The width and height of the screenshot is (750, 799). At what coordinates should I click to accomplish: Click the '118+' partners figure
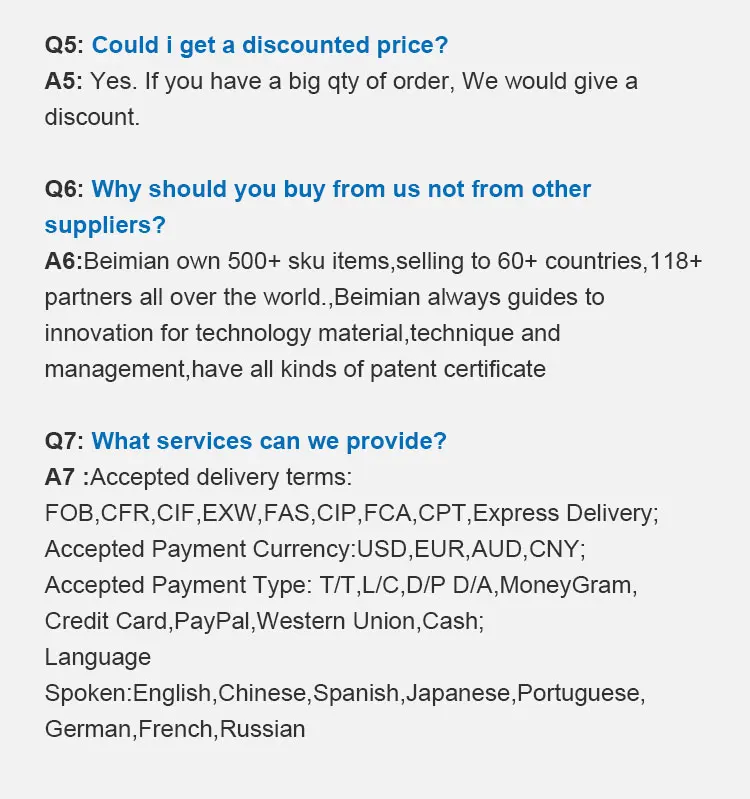coord(676,261)
